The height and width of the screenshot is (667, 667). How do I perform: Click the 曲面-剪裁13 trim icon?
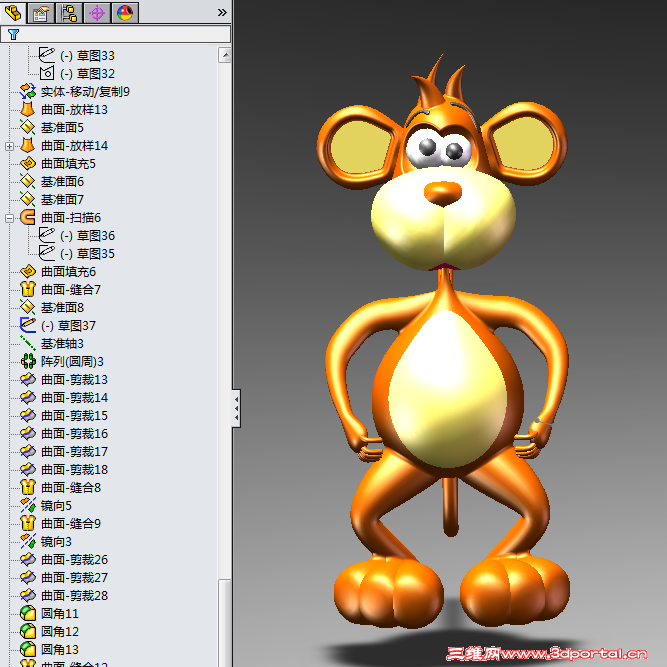[28, 379]
